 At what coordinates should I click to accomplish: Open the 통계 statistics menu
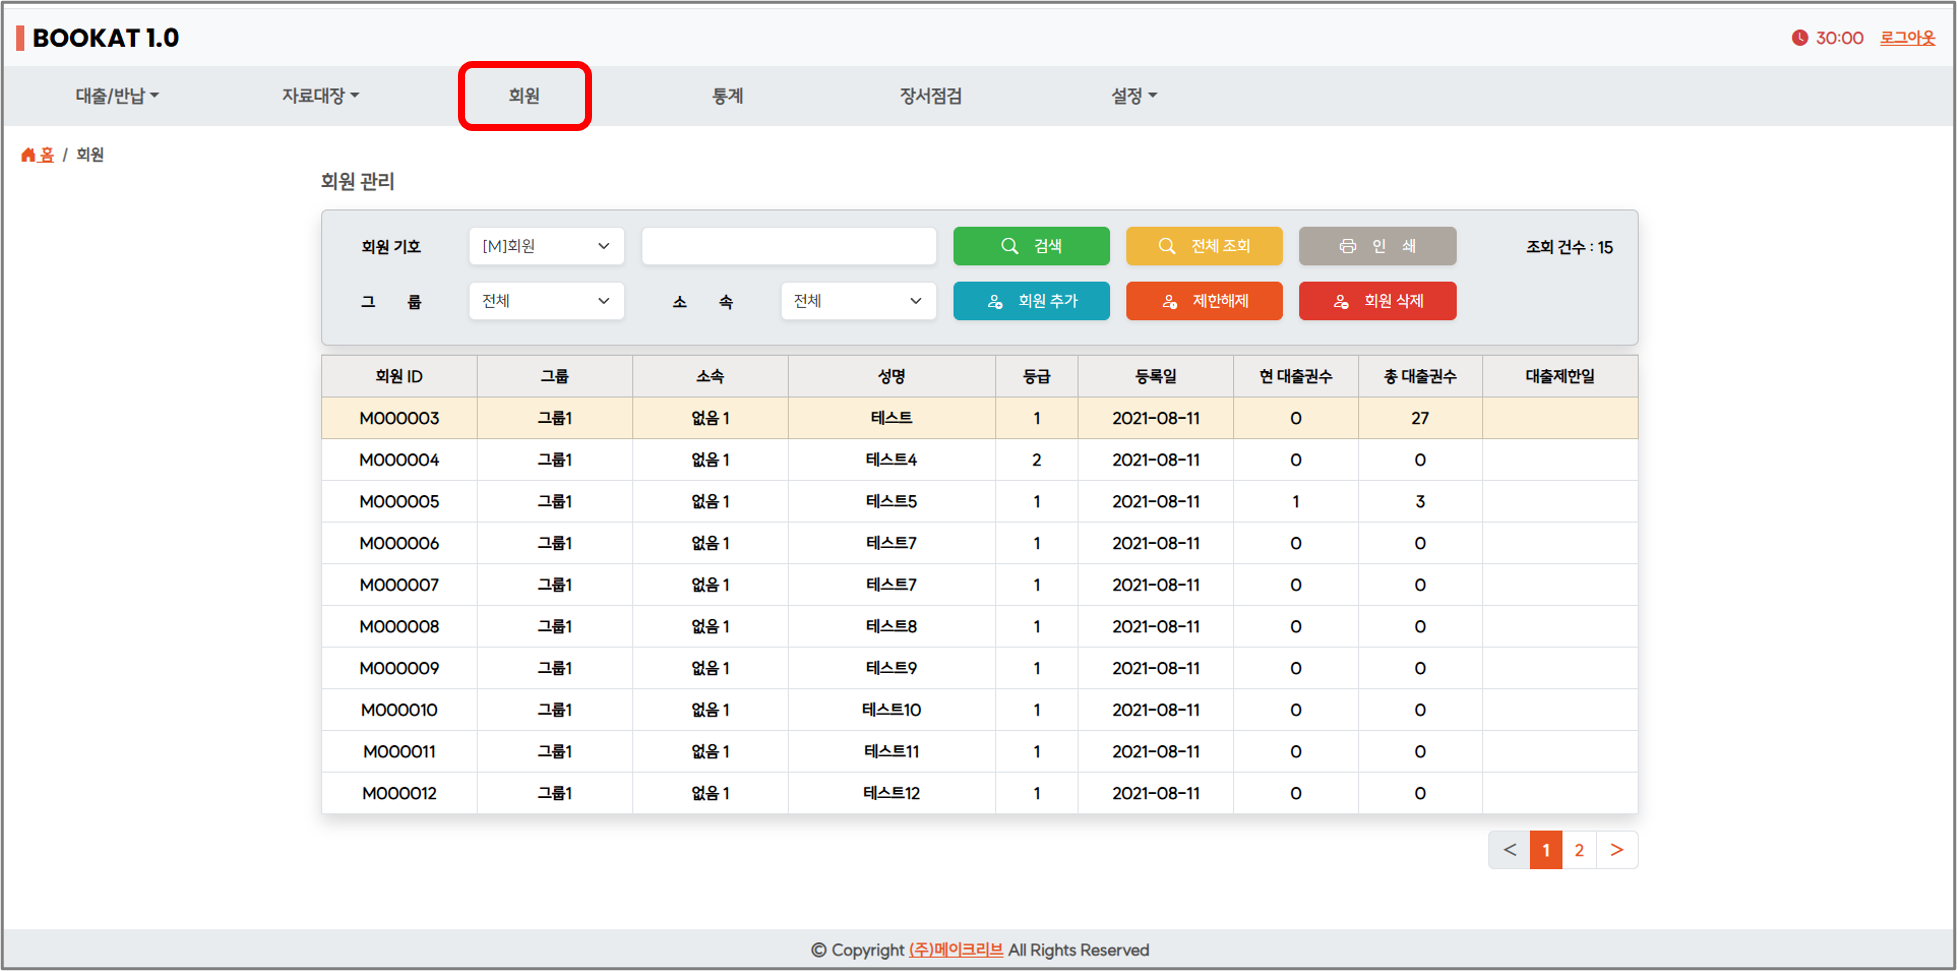727,96
